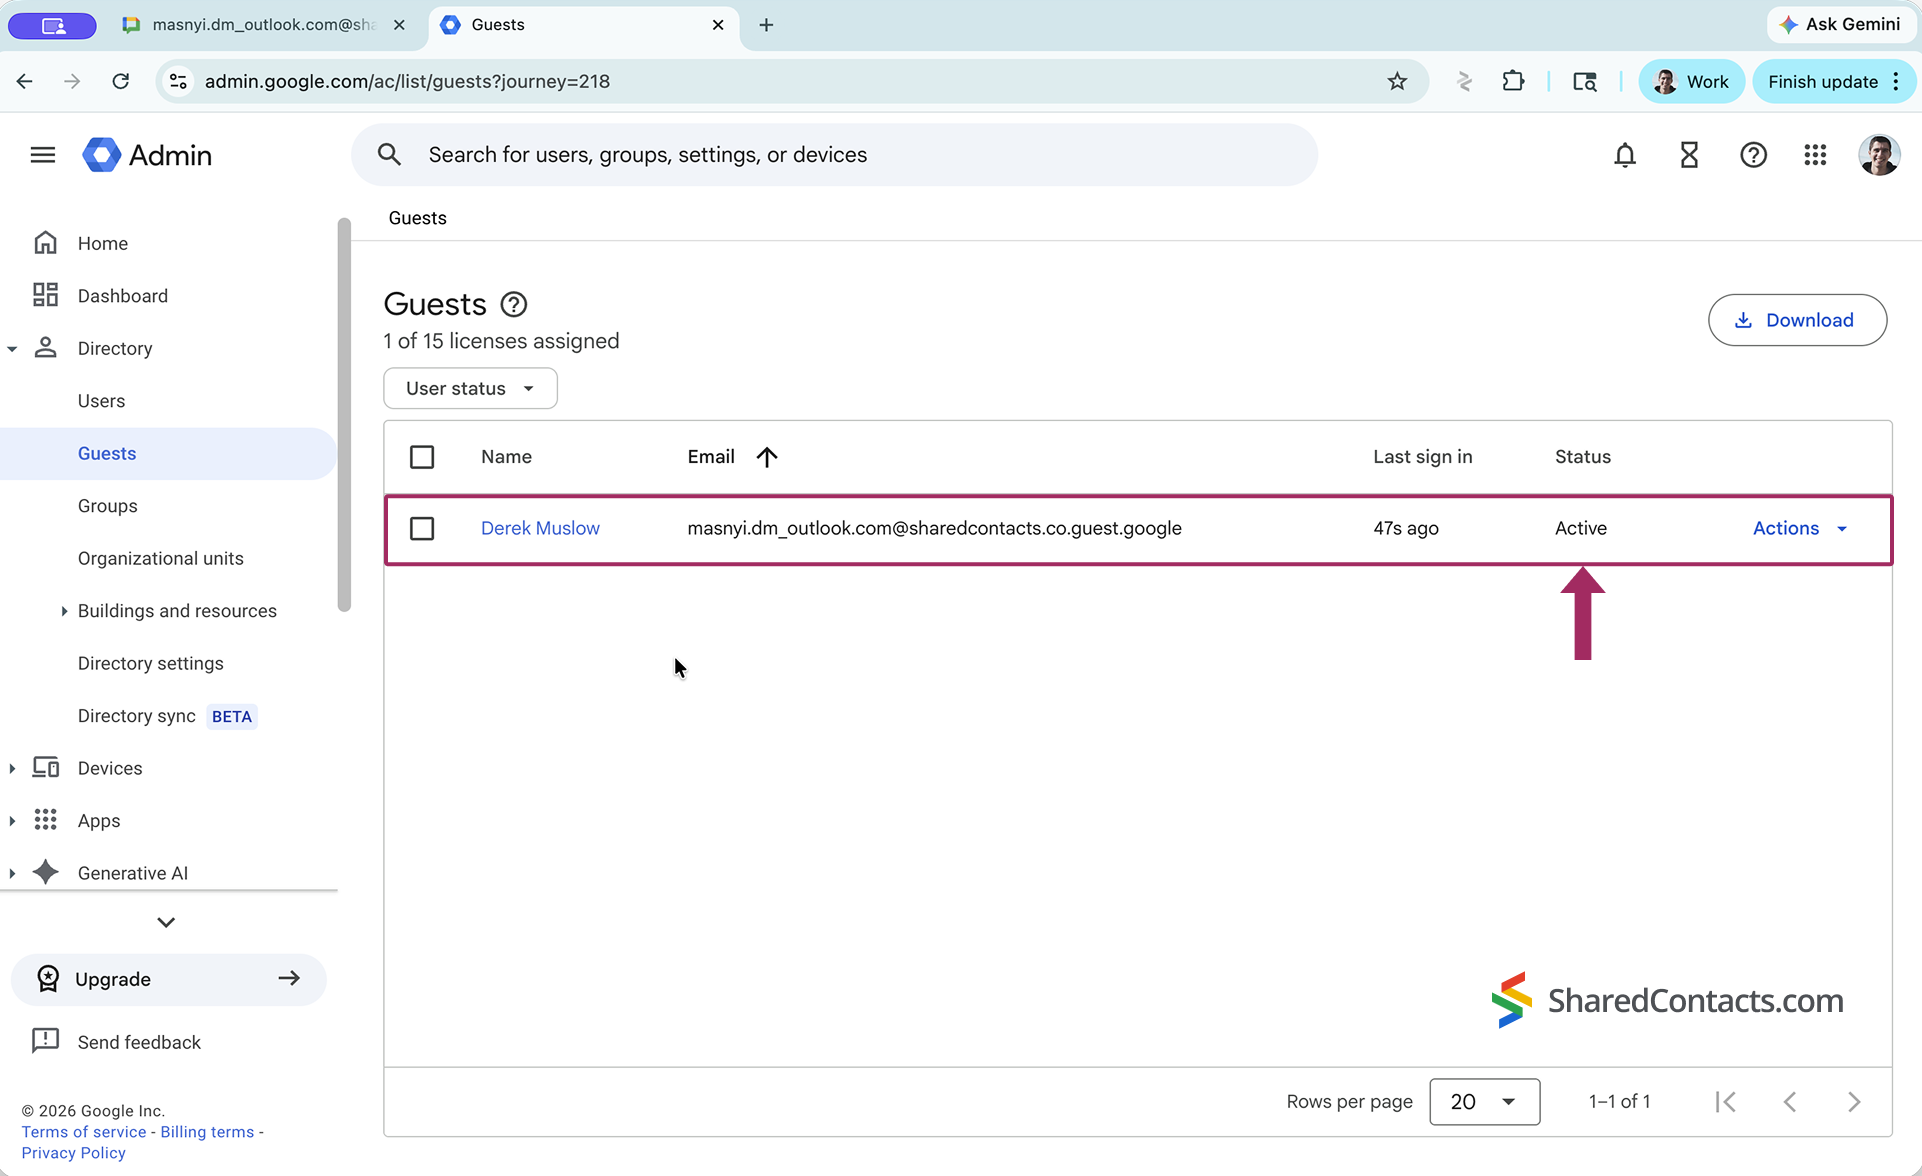Open Derek Muslow guest profile

coord(540,528)
